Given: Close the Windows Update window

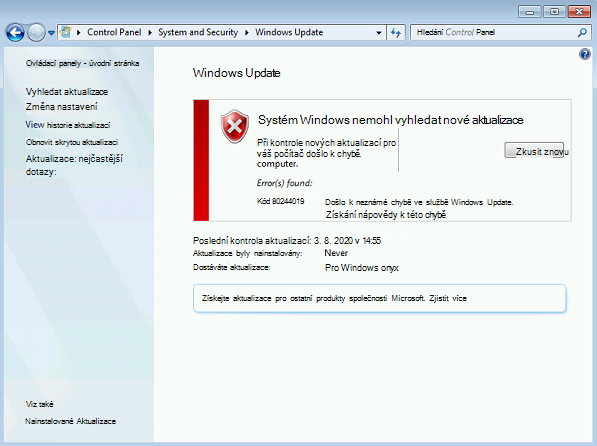Looking at the screenshot, I should tap(579, 12).
